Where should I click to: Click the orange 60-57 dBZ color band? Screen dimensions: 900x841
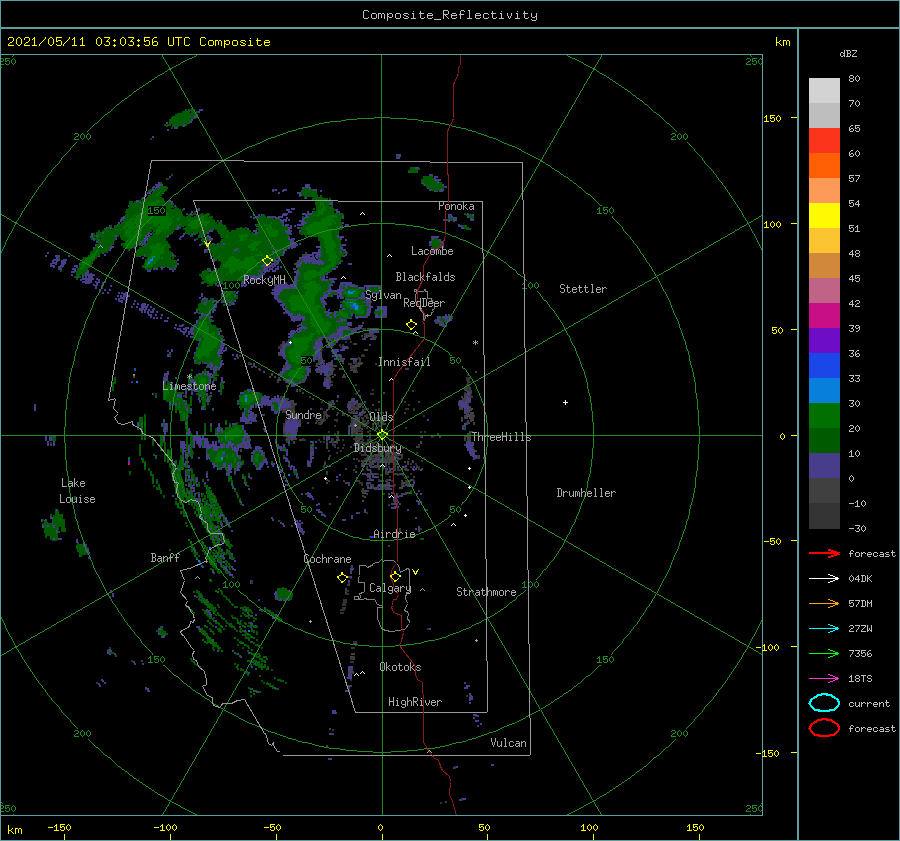pos(824,166)
